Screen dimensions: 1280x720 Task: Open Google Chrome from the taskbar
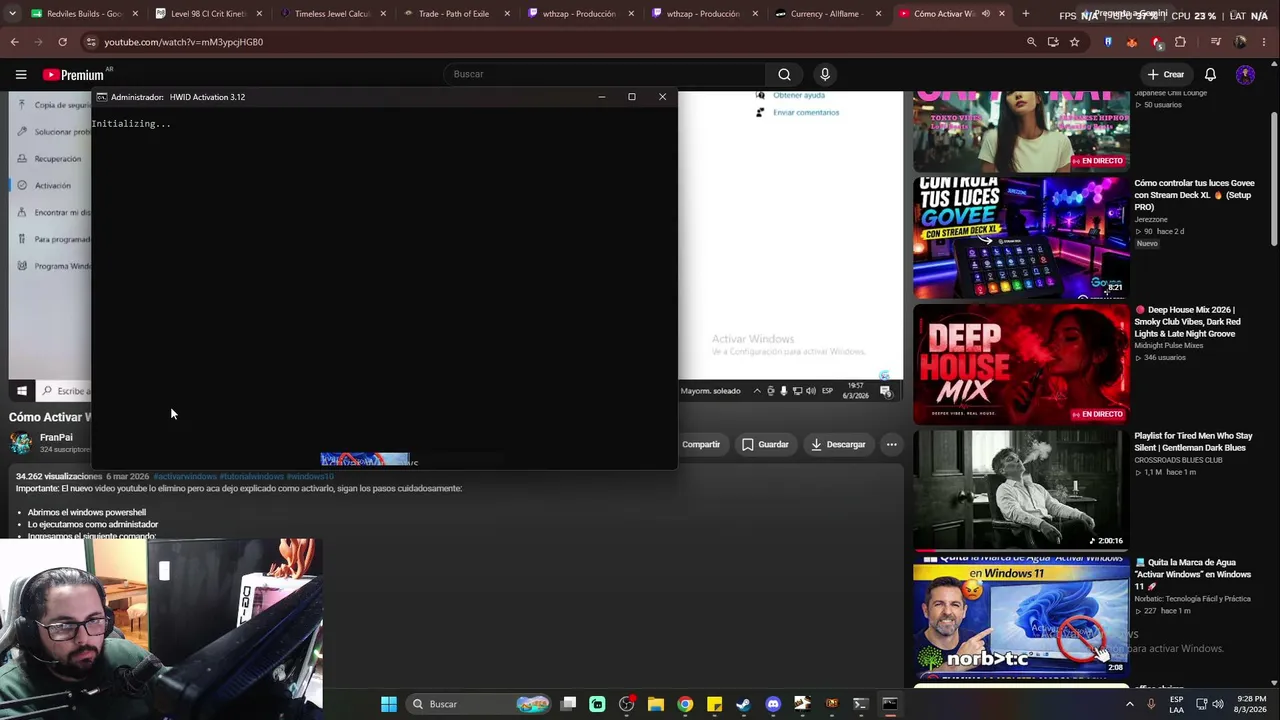[685, 704]
